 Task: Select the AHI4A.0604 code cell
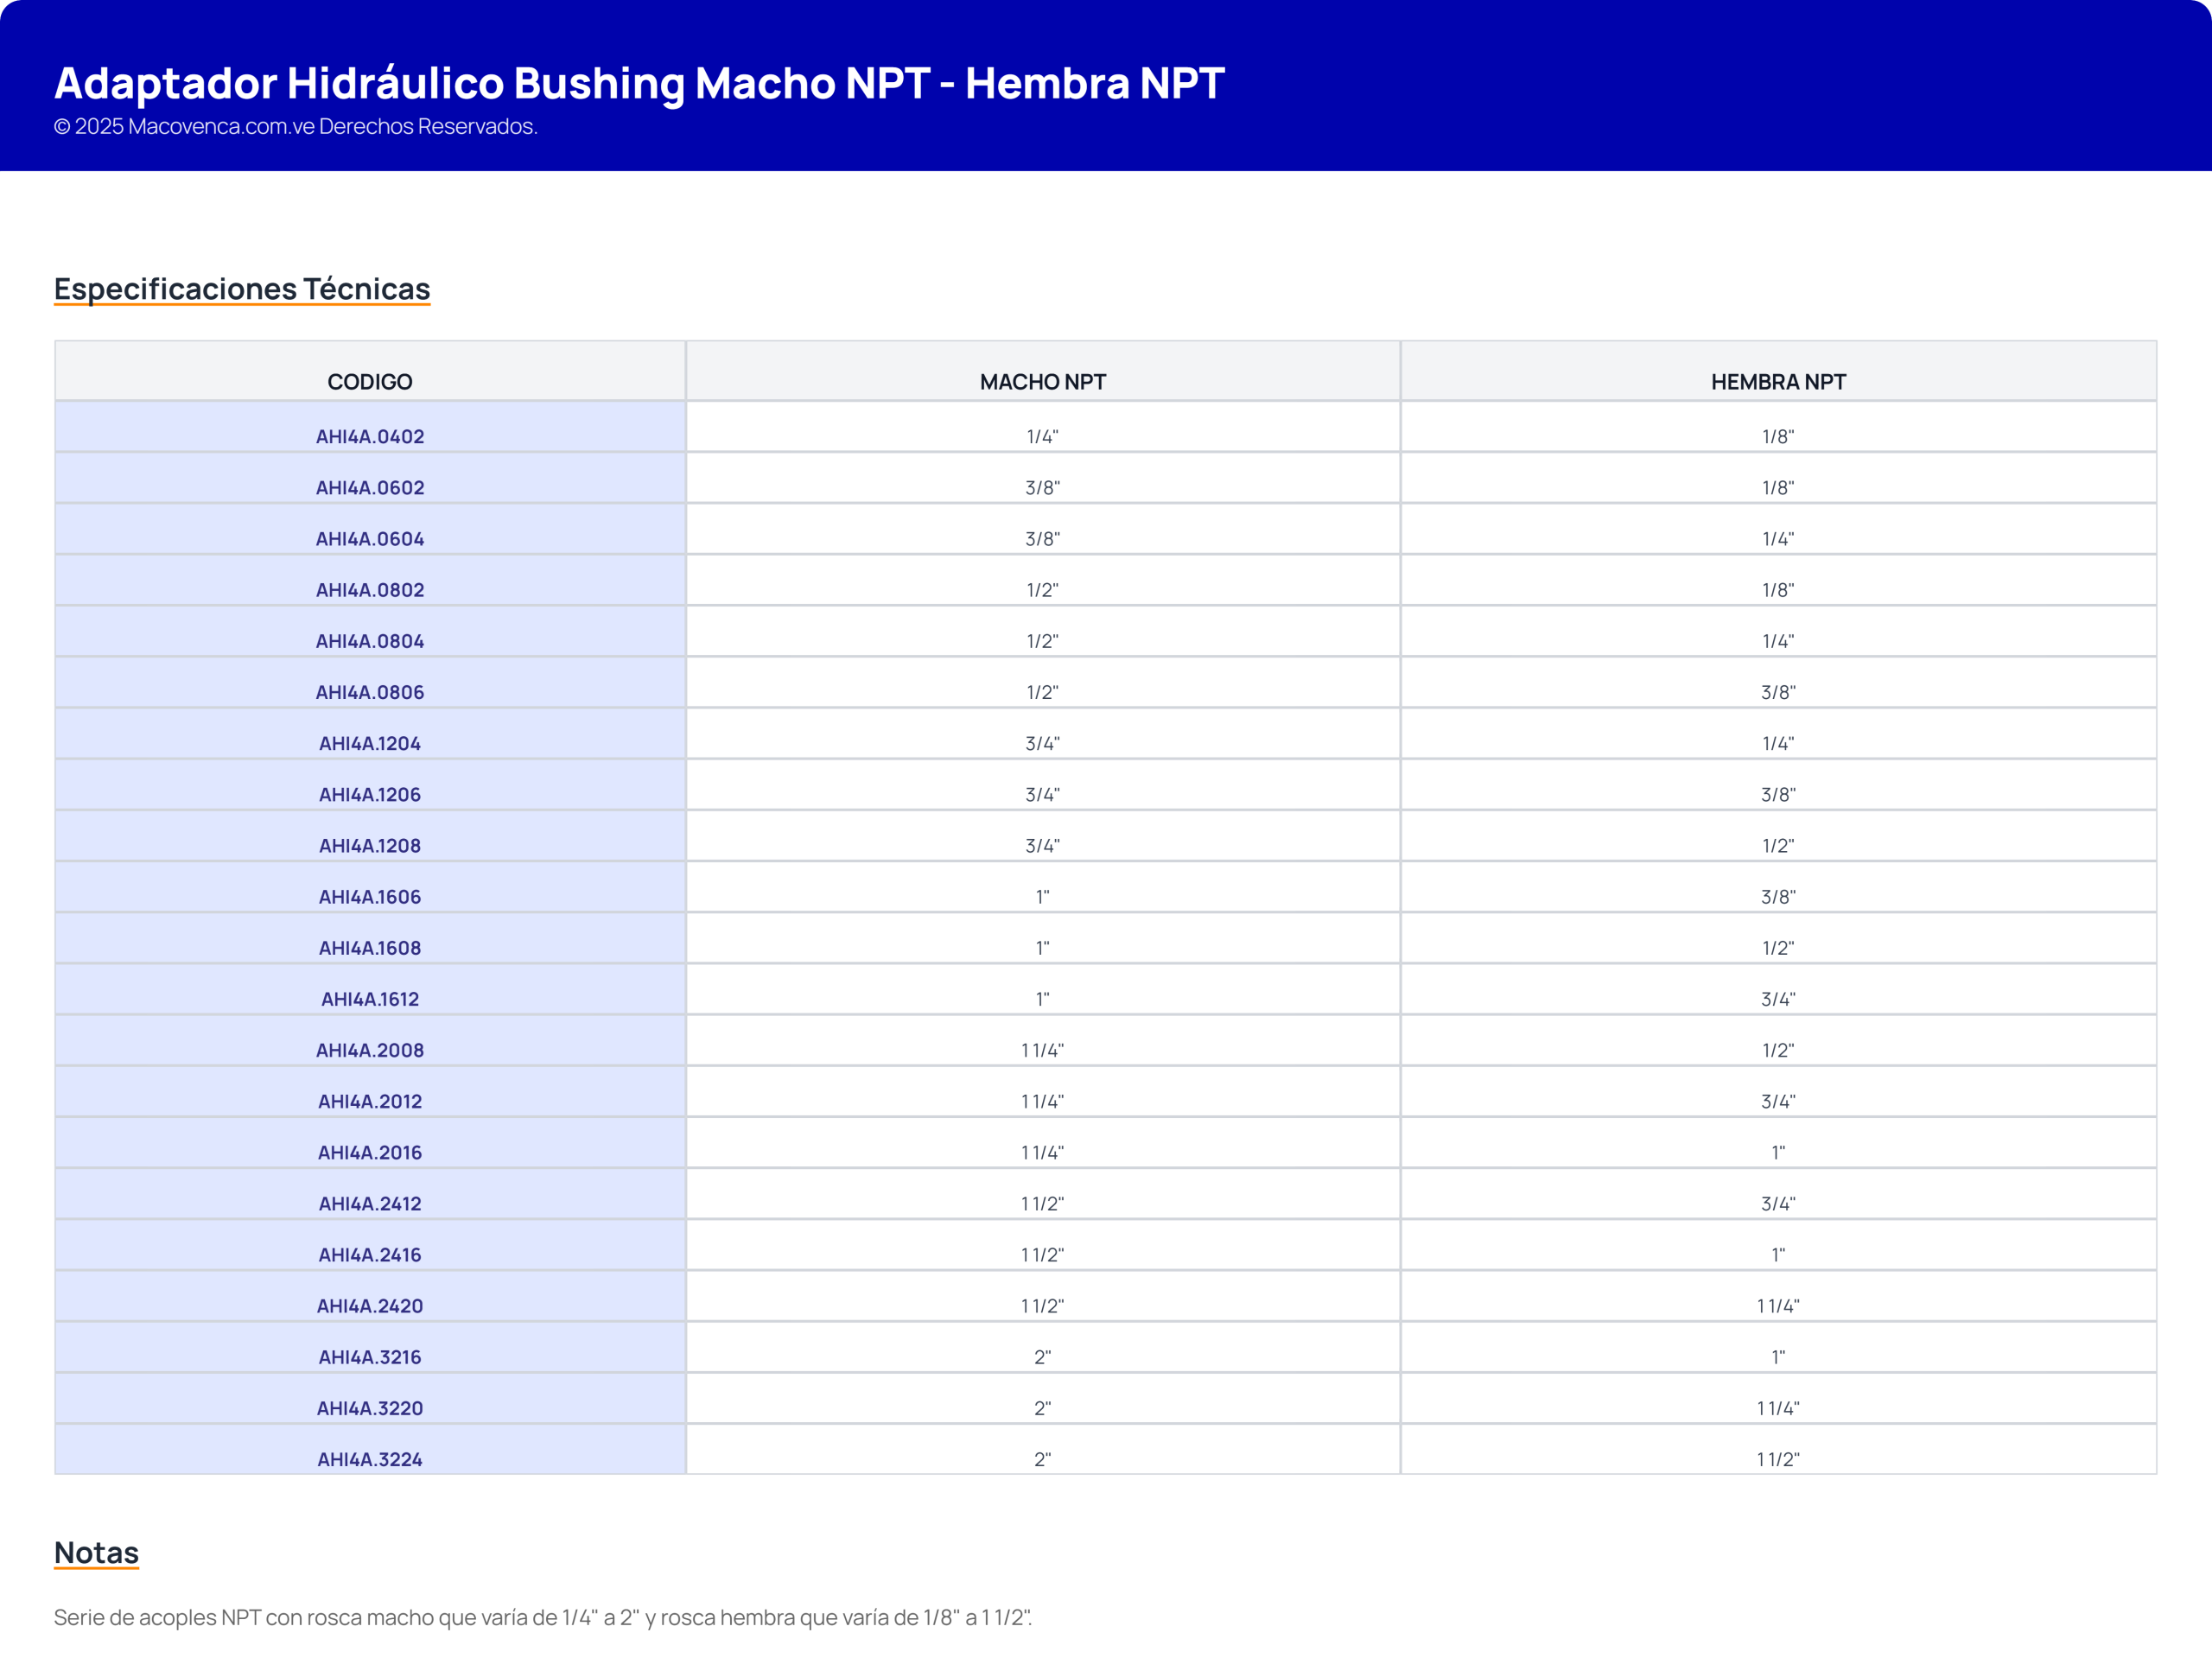pos(370,539)
